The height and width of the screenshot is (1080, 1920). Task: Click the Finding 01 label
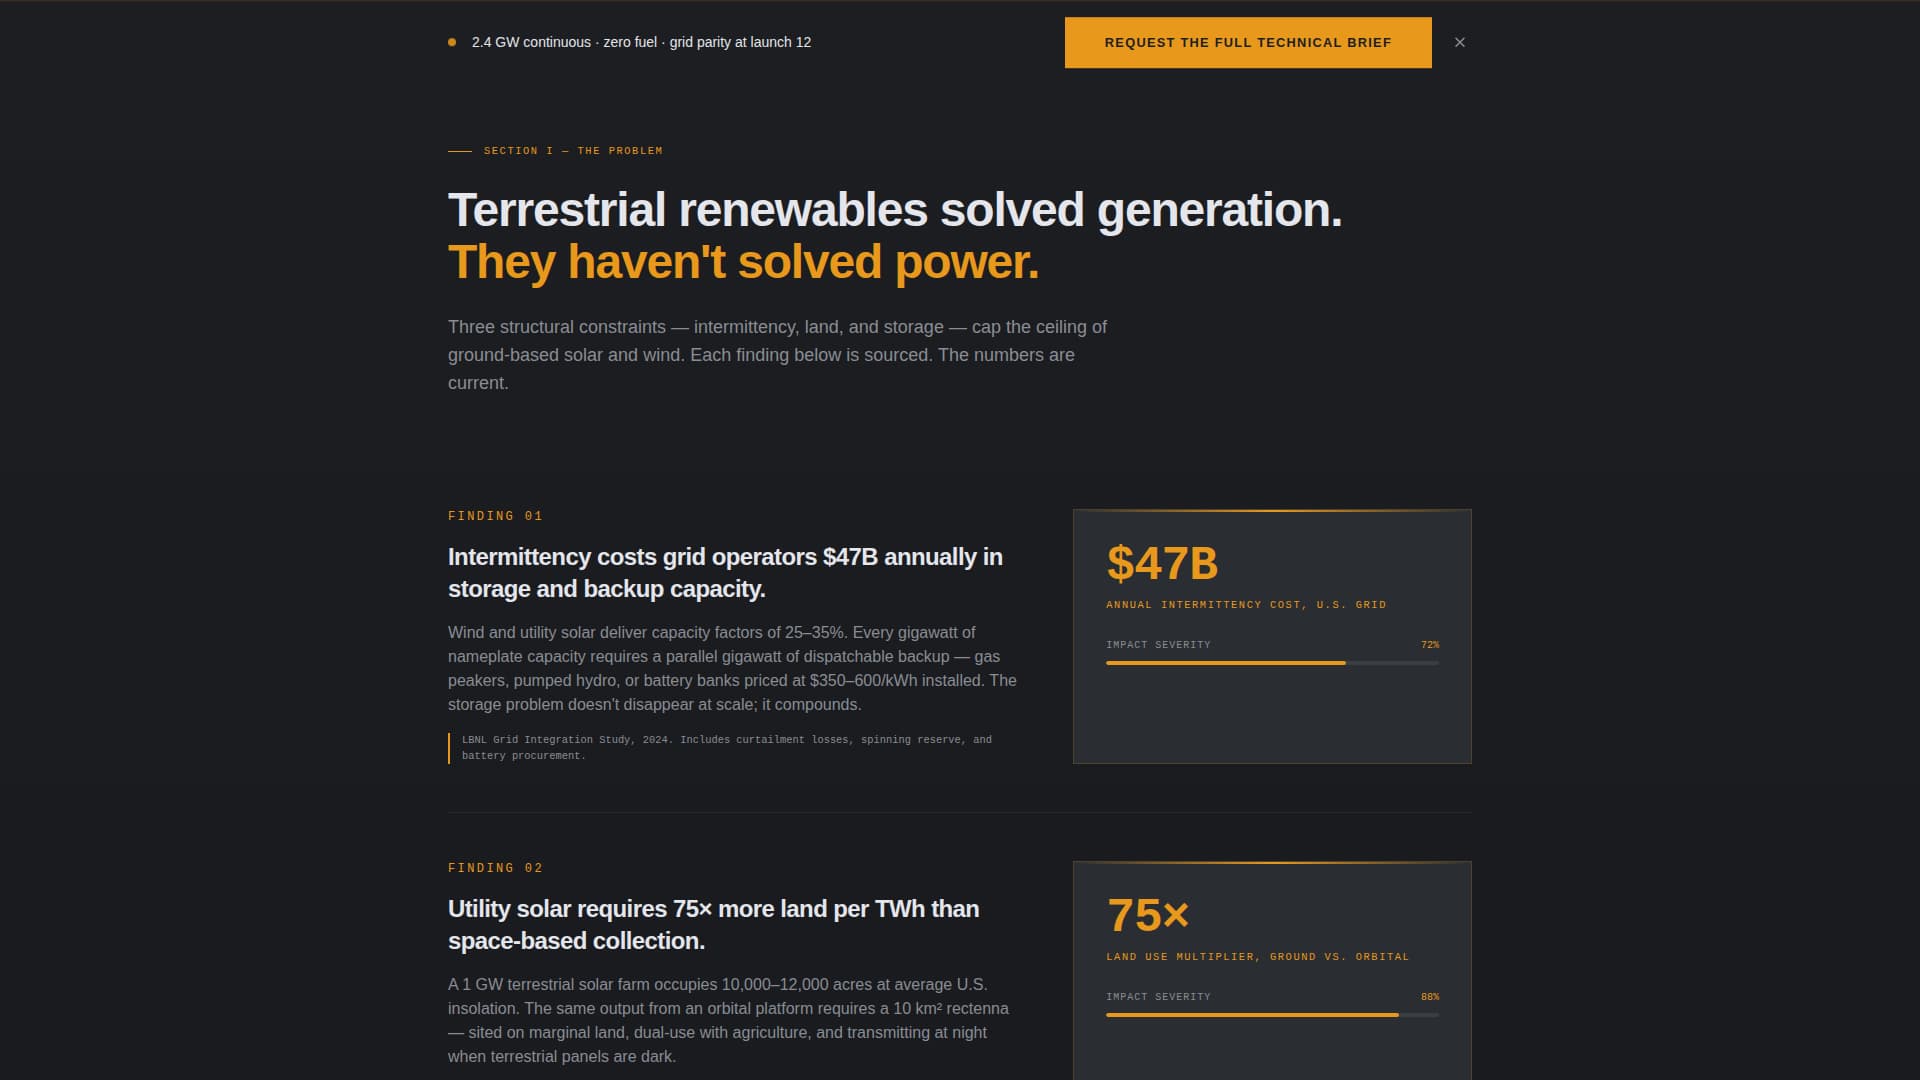[x=495, y=516]
